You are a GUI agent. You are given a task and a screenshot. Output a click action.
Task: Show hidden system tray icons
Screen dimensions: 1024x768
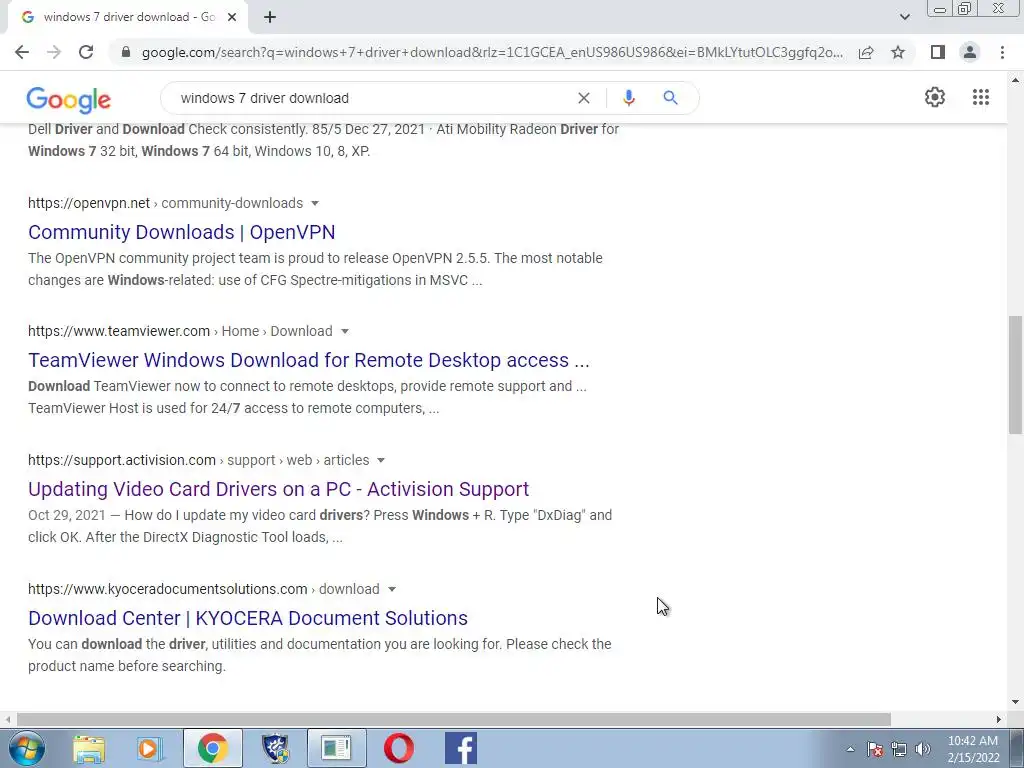pos(850,749)
